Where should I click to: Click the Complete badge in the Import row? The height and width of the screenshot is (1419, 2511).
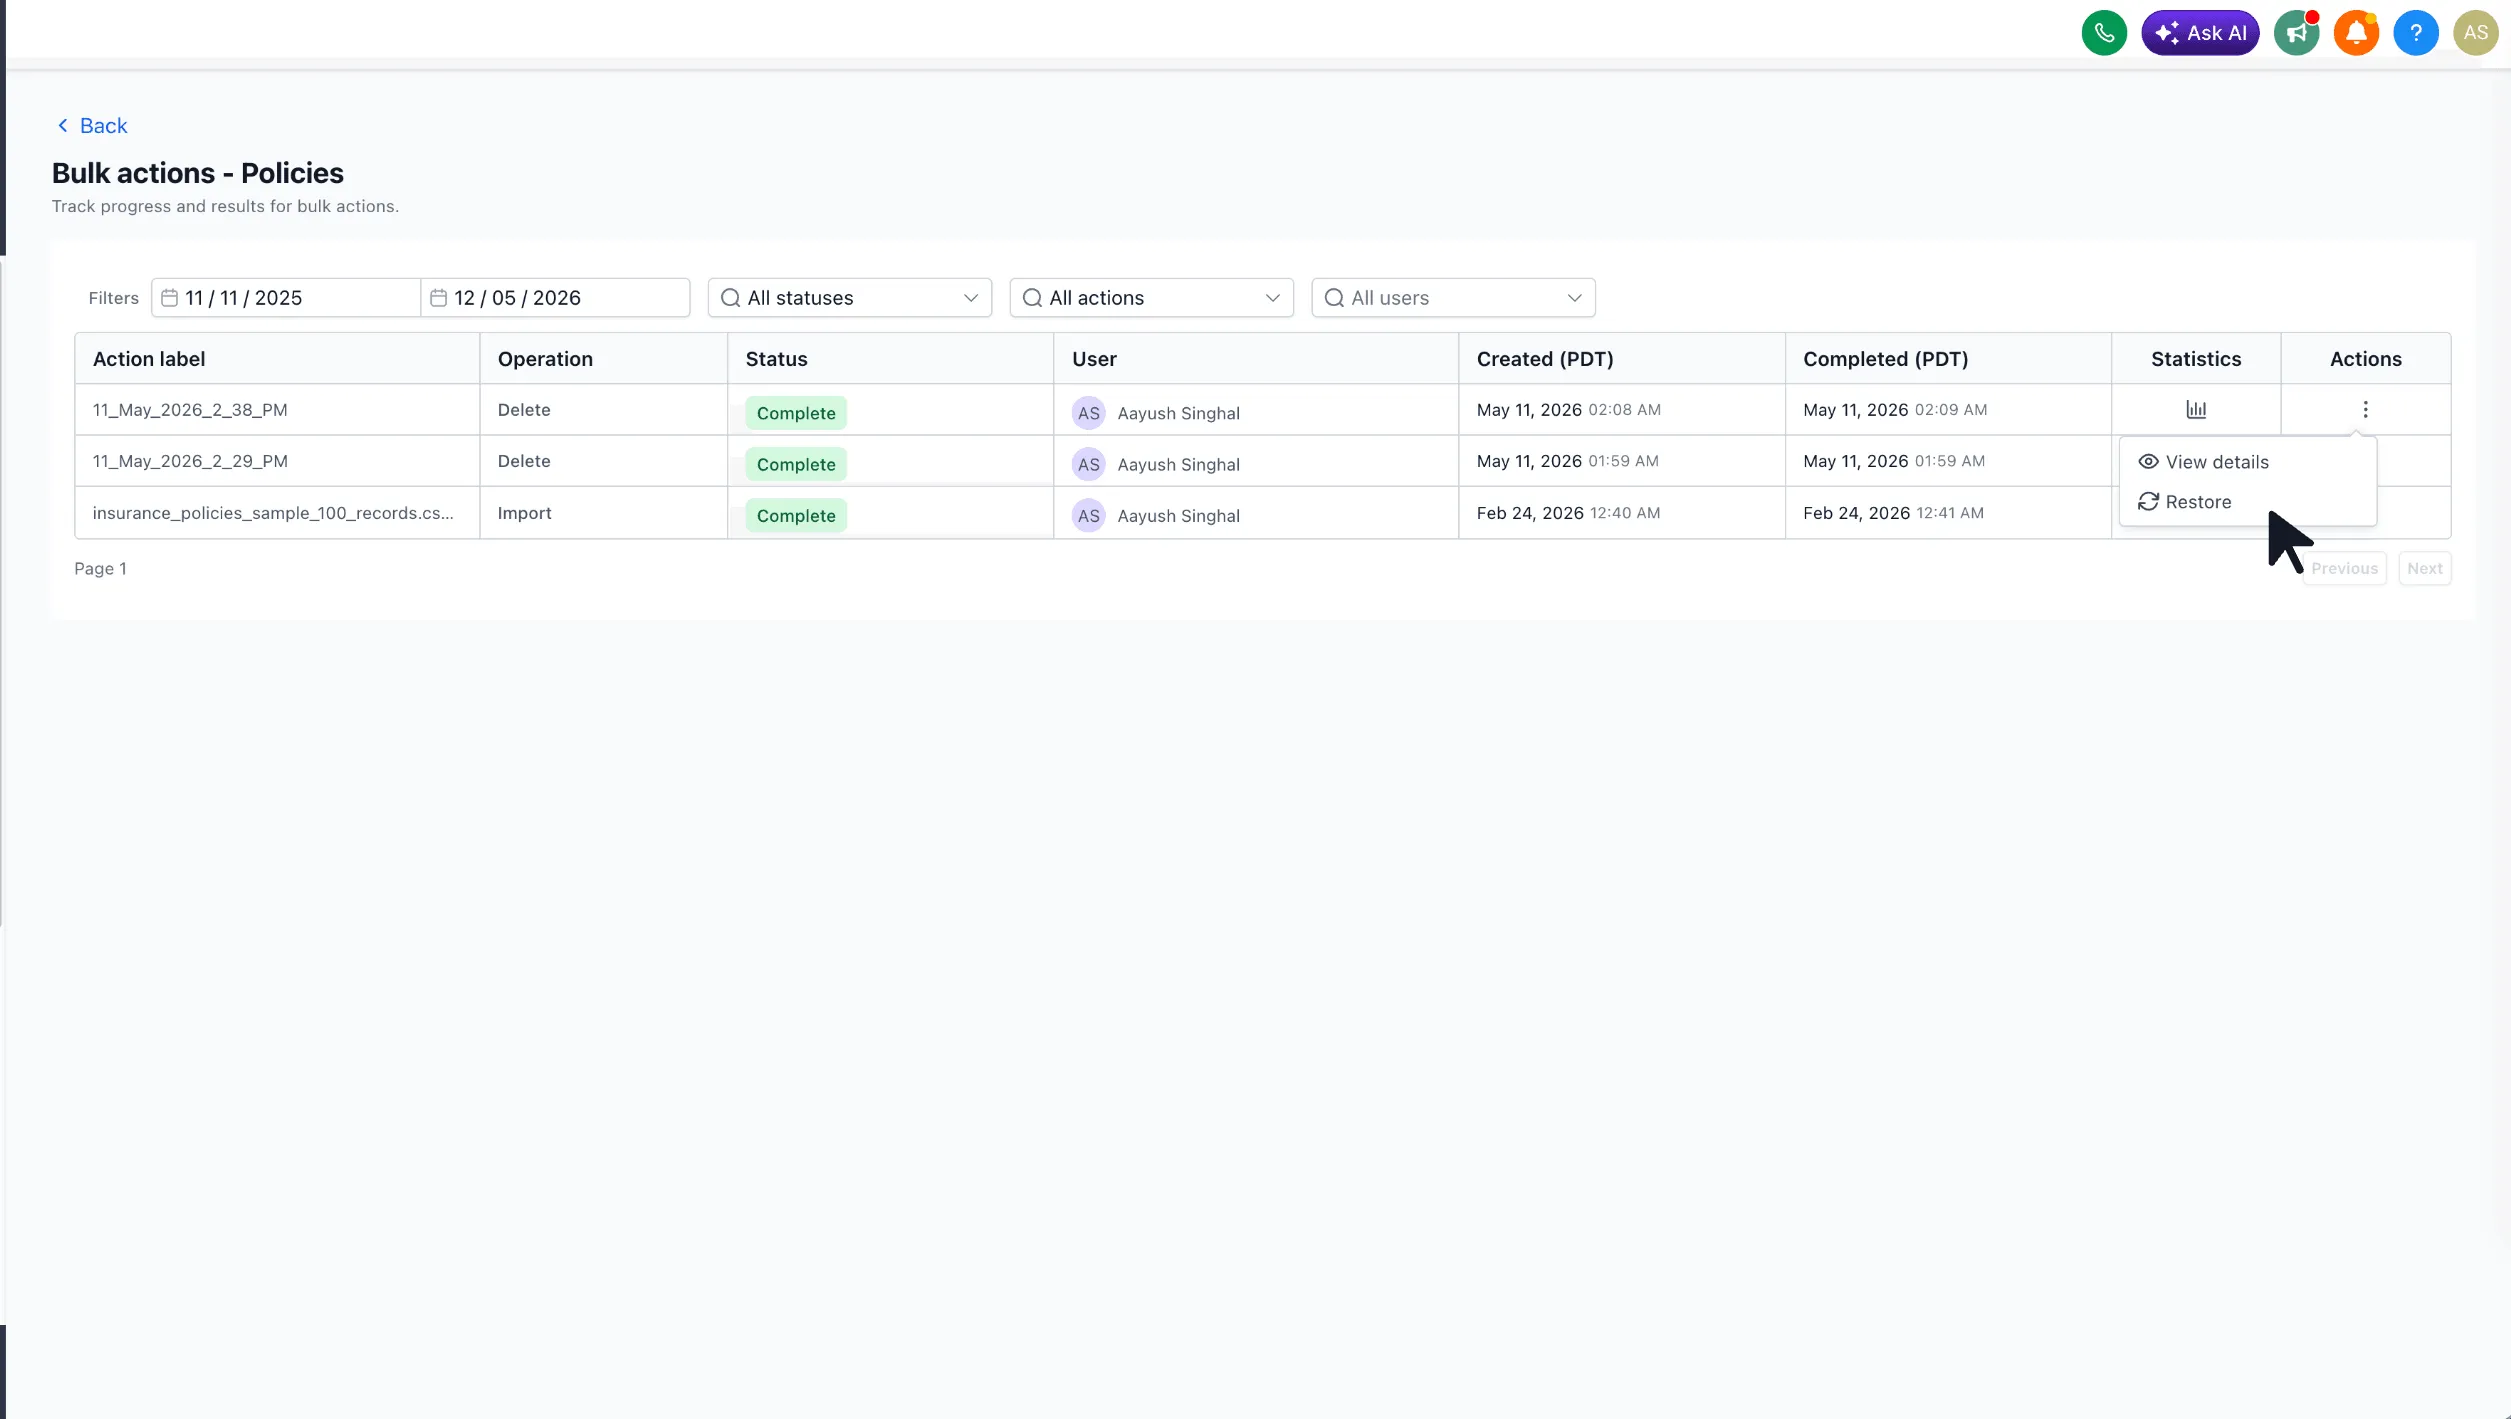[x=796, y=516]
